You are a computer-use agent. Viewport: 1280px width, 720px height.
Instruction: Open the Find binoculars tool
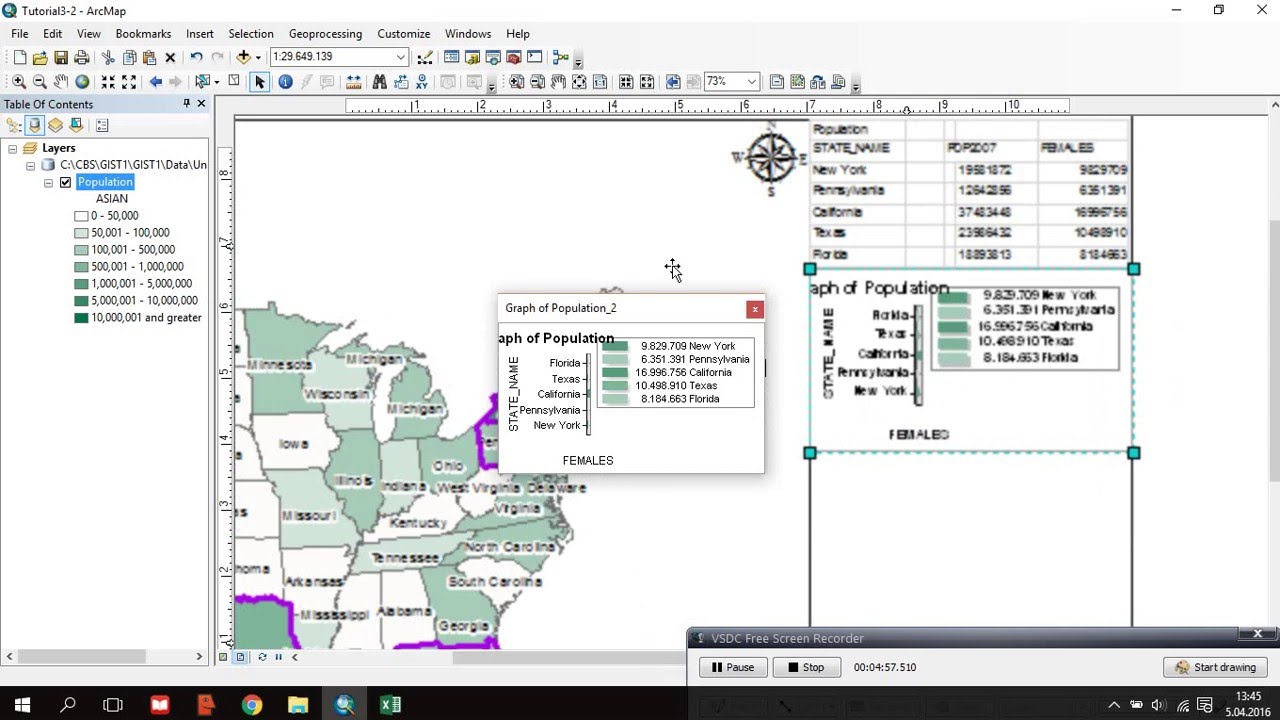click(379, 82)
